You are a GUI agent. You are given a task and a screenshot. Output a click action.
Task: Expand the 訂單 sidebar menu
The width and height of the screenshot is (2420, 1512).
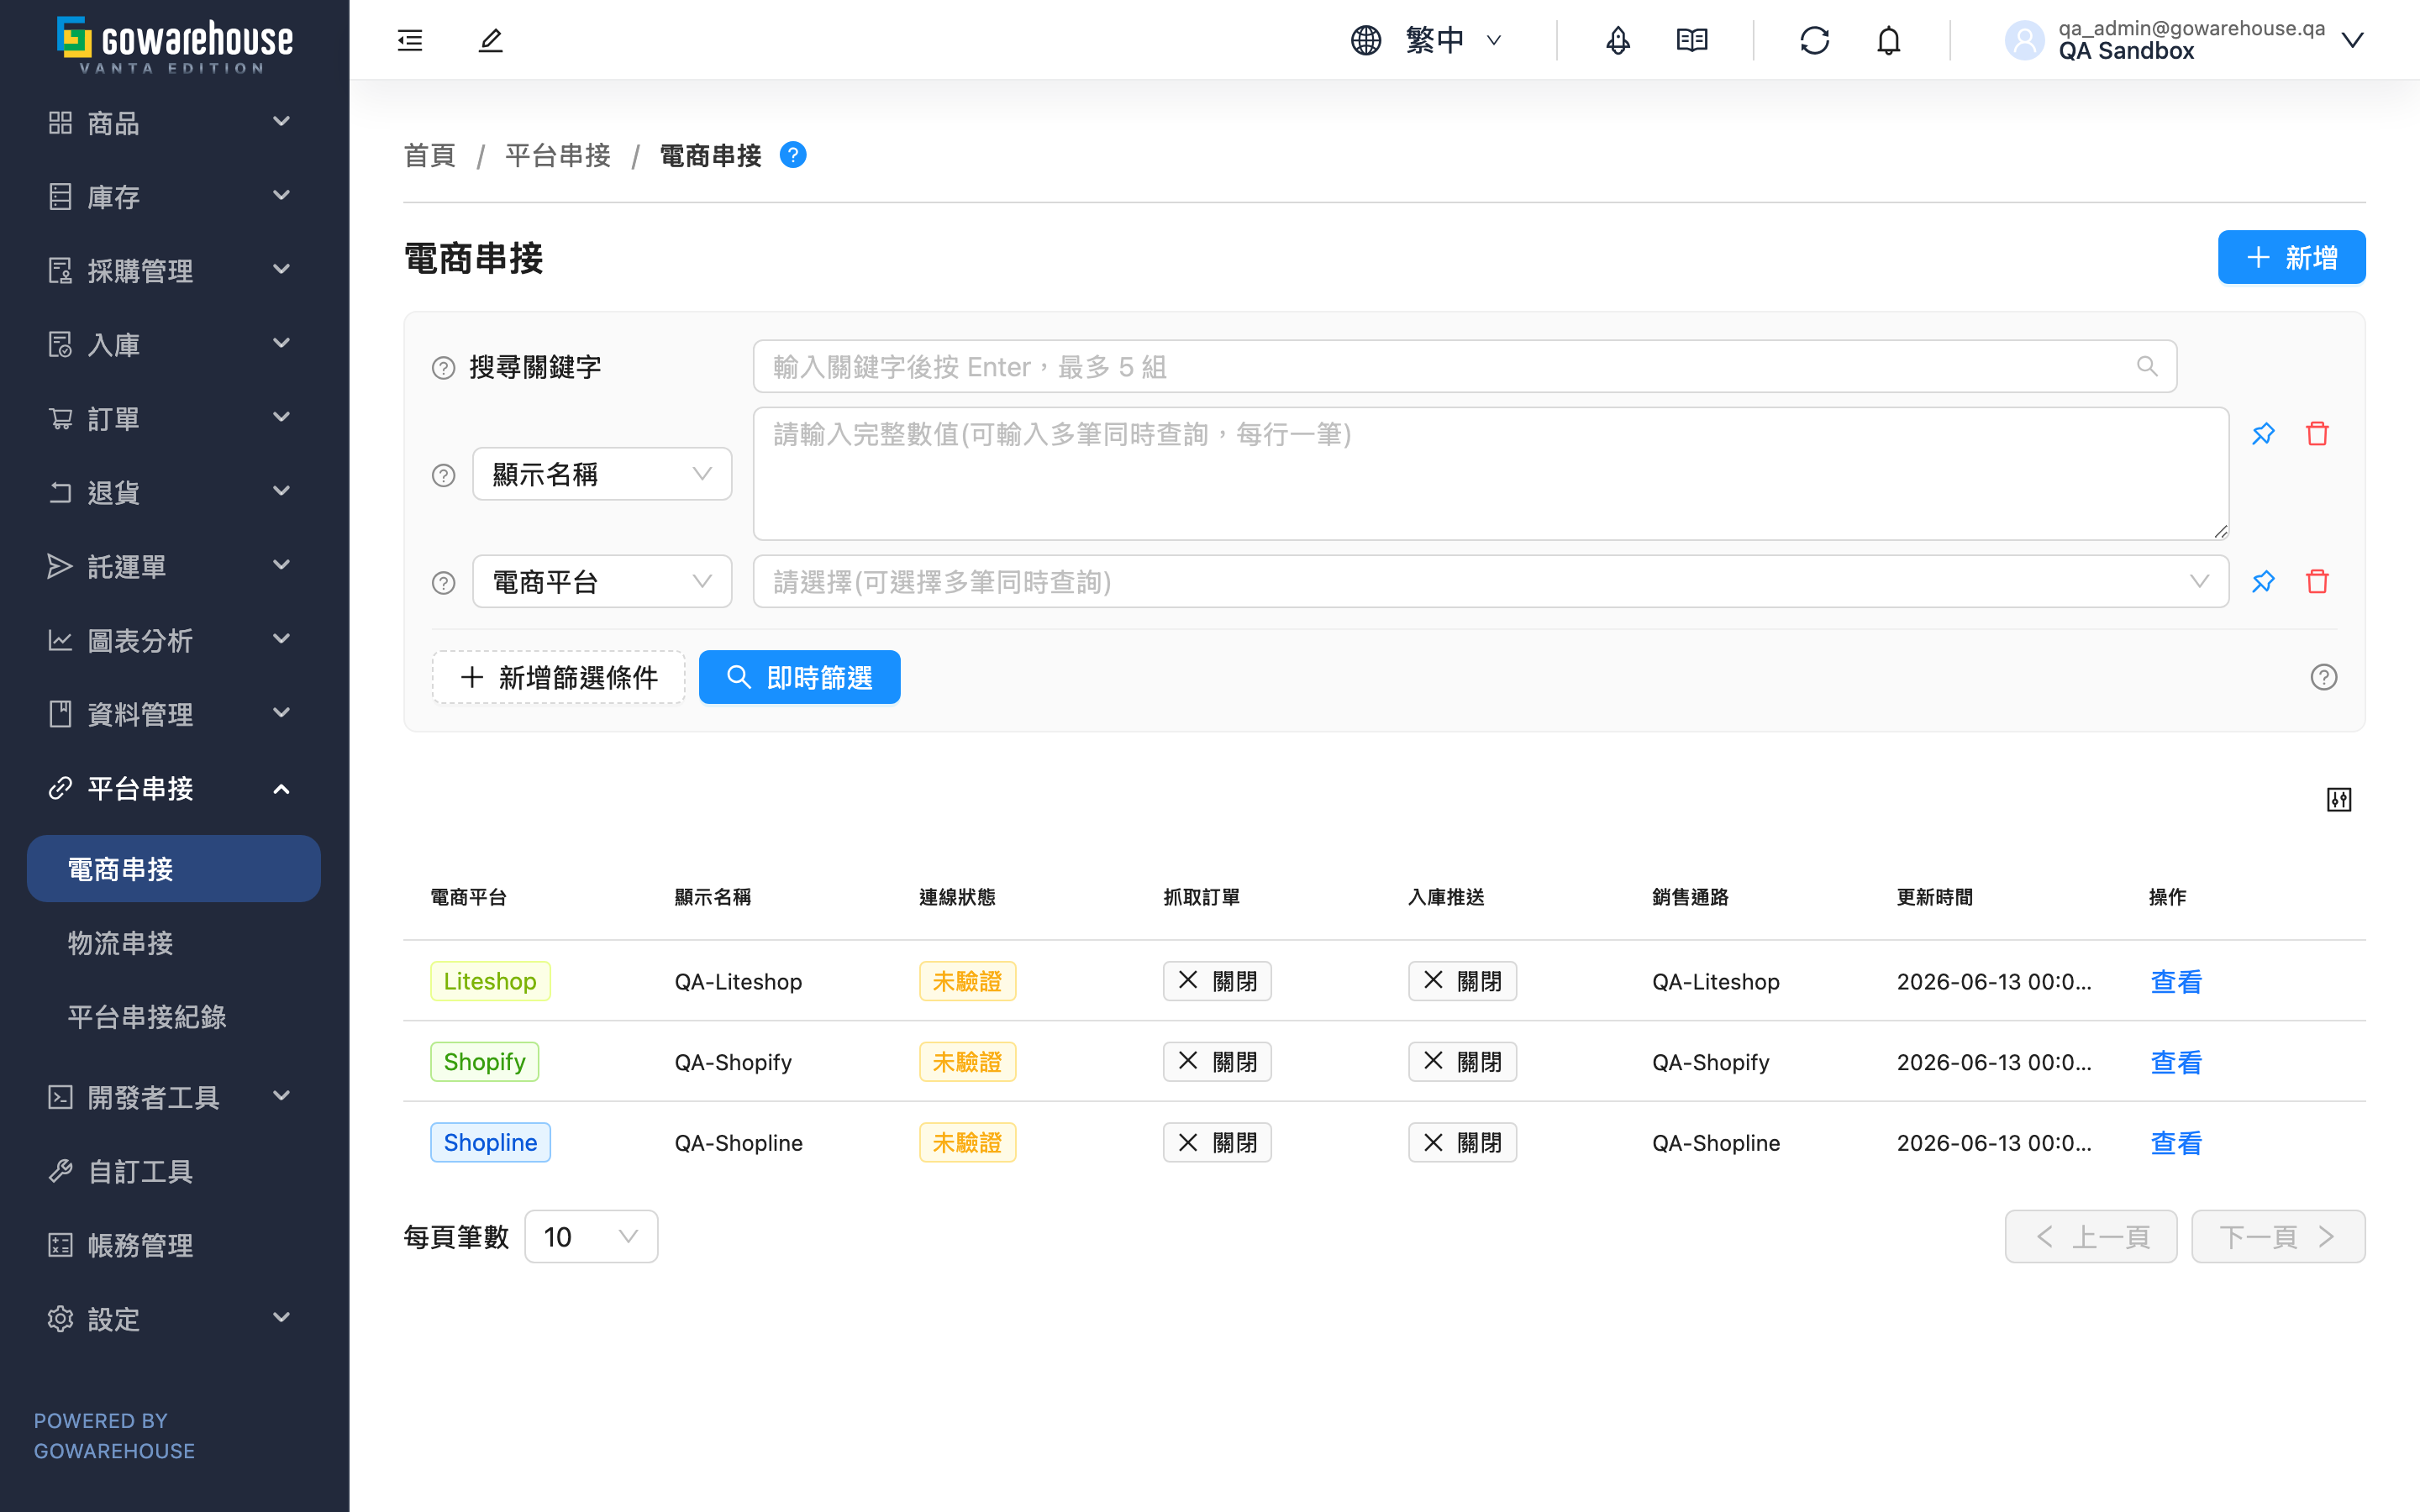[x=173, y=418]
